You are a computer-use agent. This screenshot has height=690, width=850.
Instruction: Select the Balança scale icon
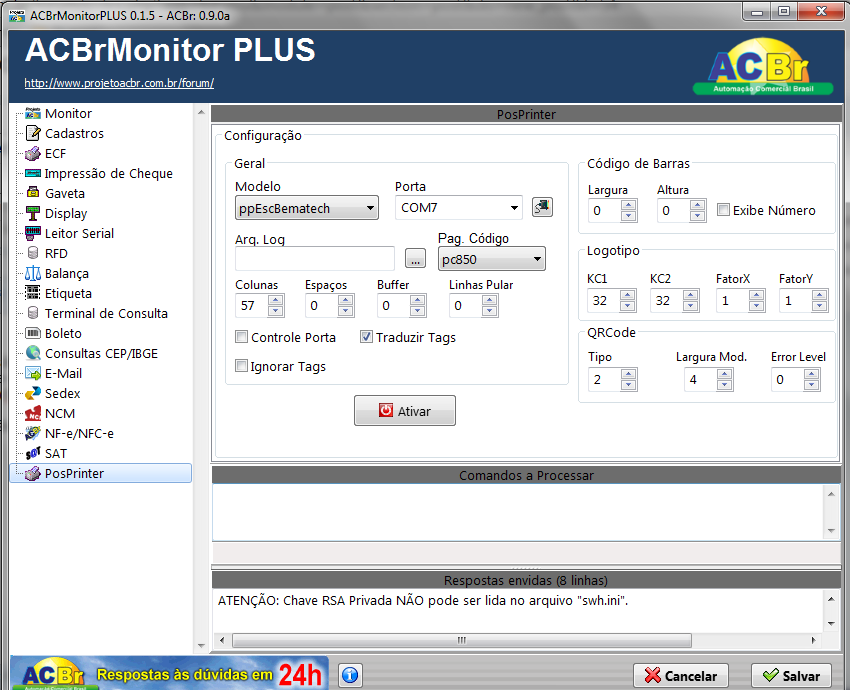click(33, 273)
